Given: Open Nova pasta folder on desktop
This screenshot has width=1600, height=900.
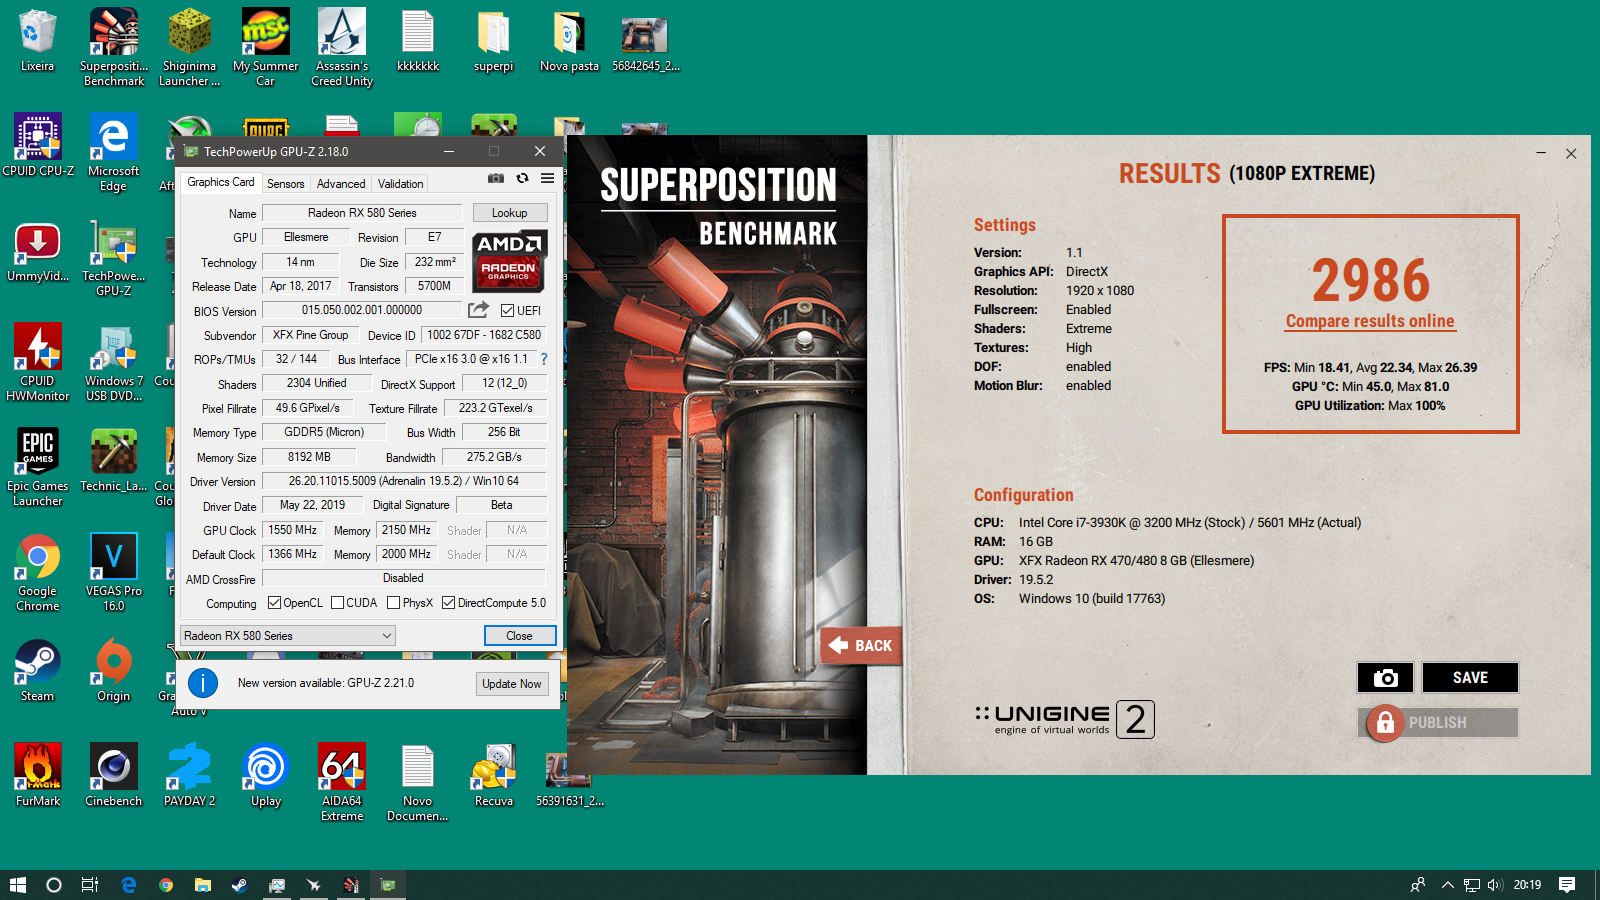Looking at the screenshot, I should tap(570, 42).
